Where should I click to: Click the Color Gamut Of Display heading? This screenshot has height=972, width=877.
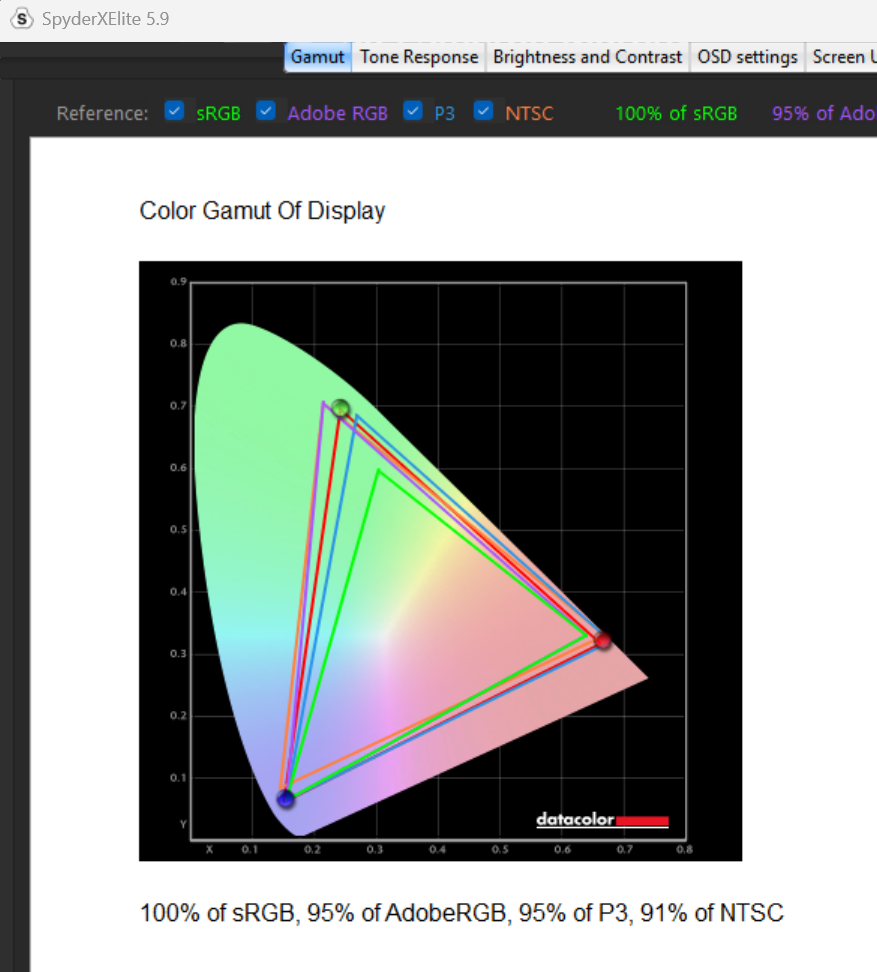tap(262, 211)
